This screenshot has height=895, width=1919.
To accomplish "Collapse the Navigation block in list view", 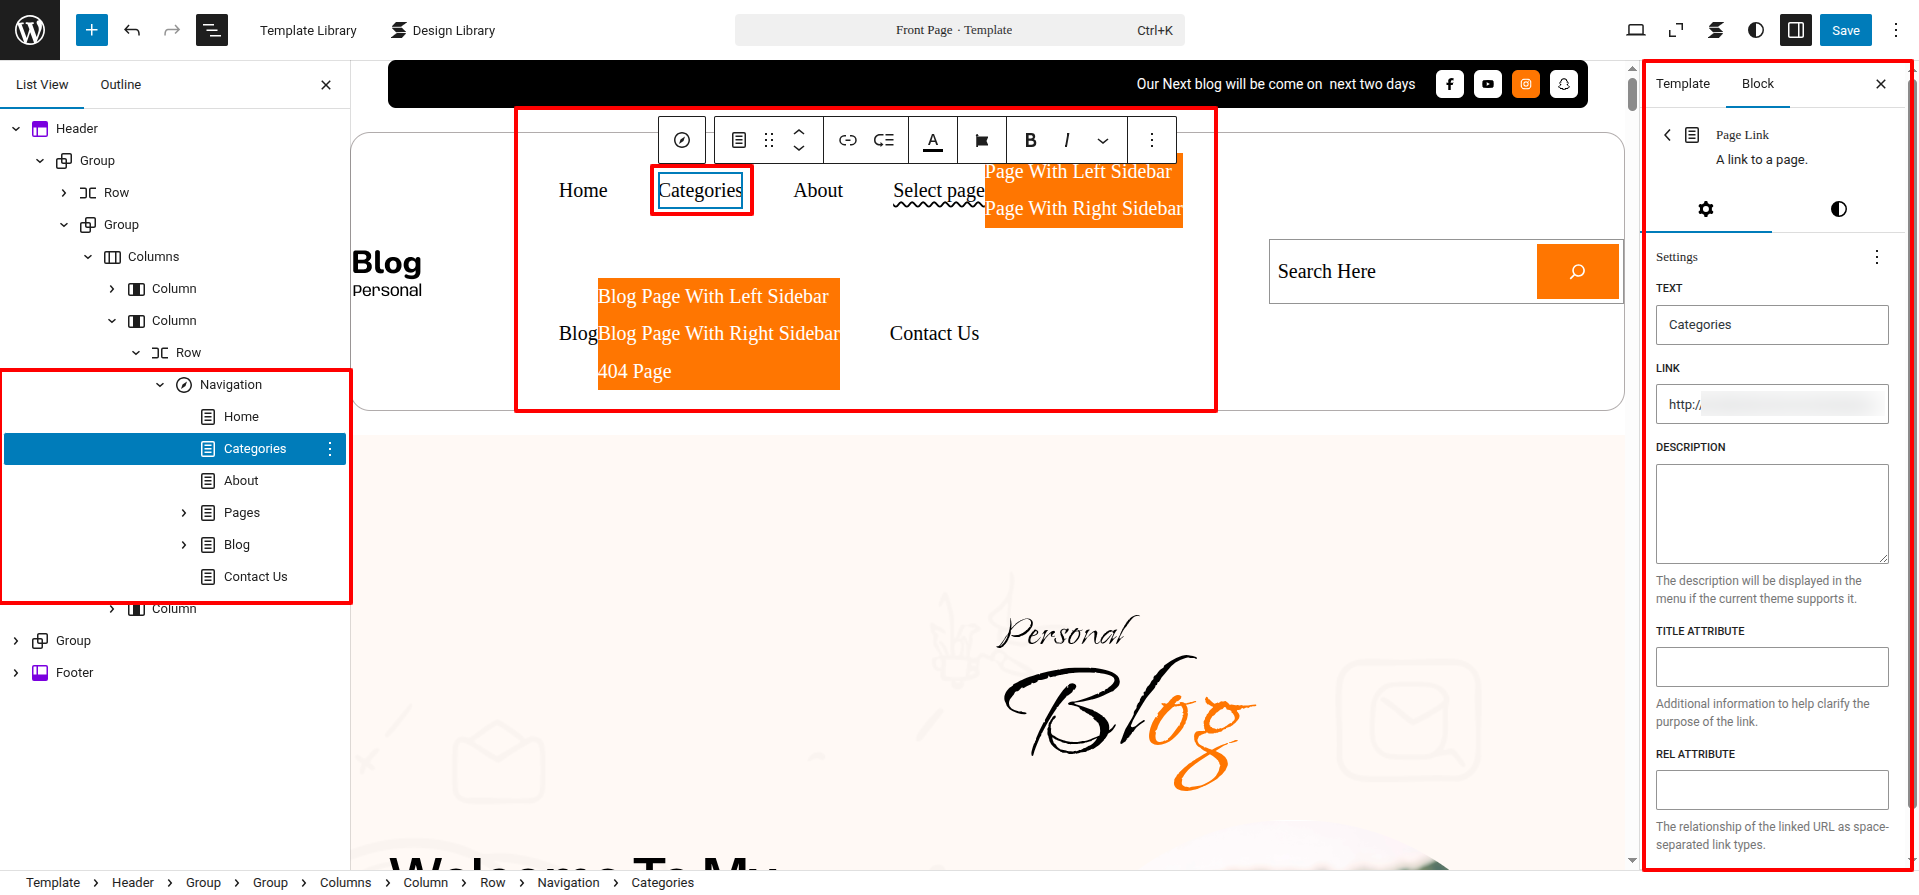I will pyautogui.click(x=160, y=385).
